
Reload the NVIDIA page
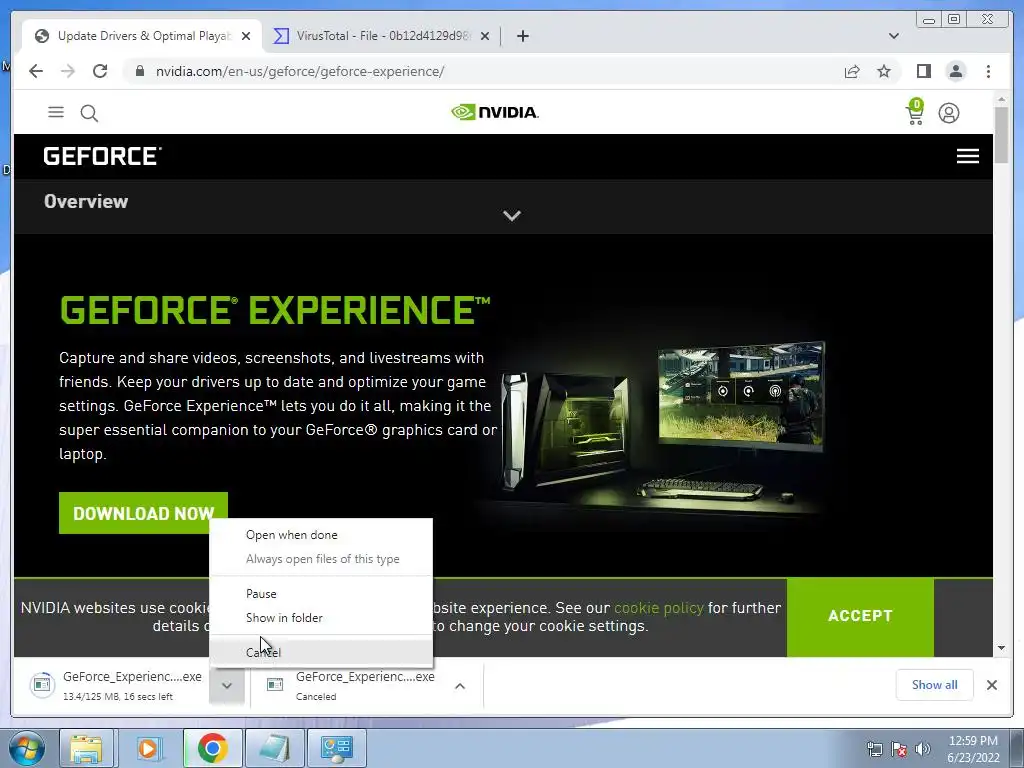coord(100,71)
